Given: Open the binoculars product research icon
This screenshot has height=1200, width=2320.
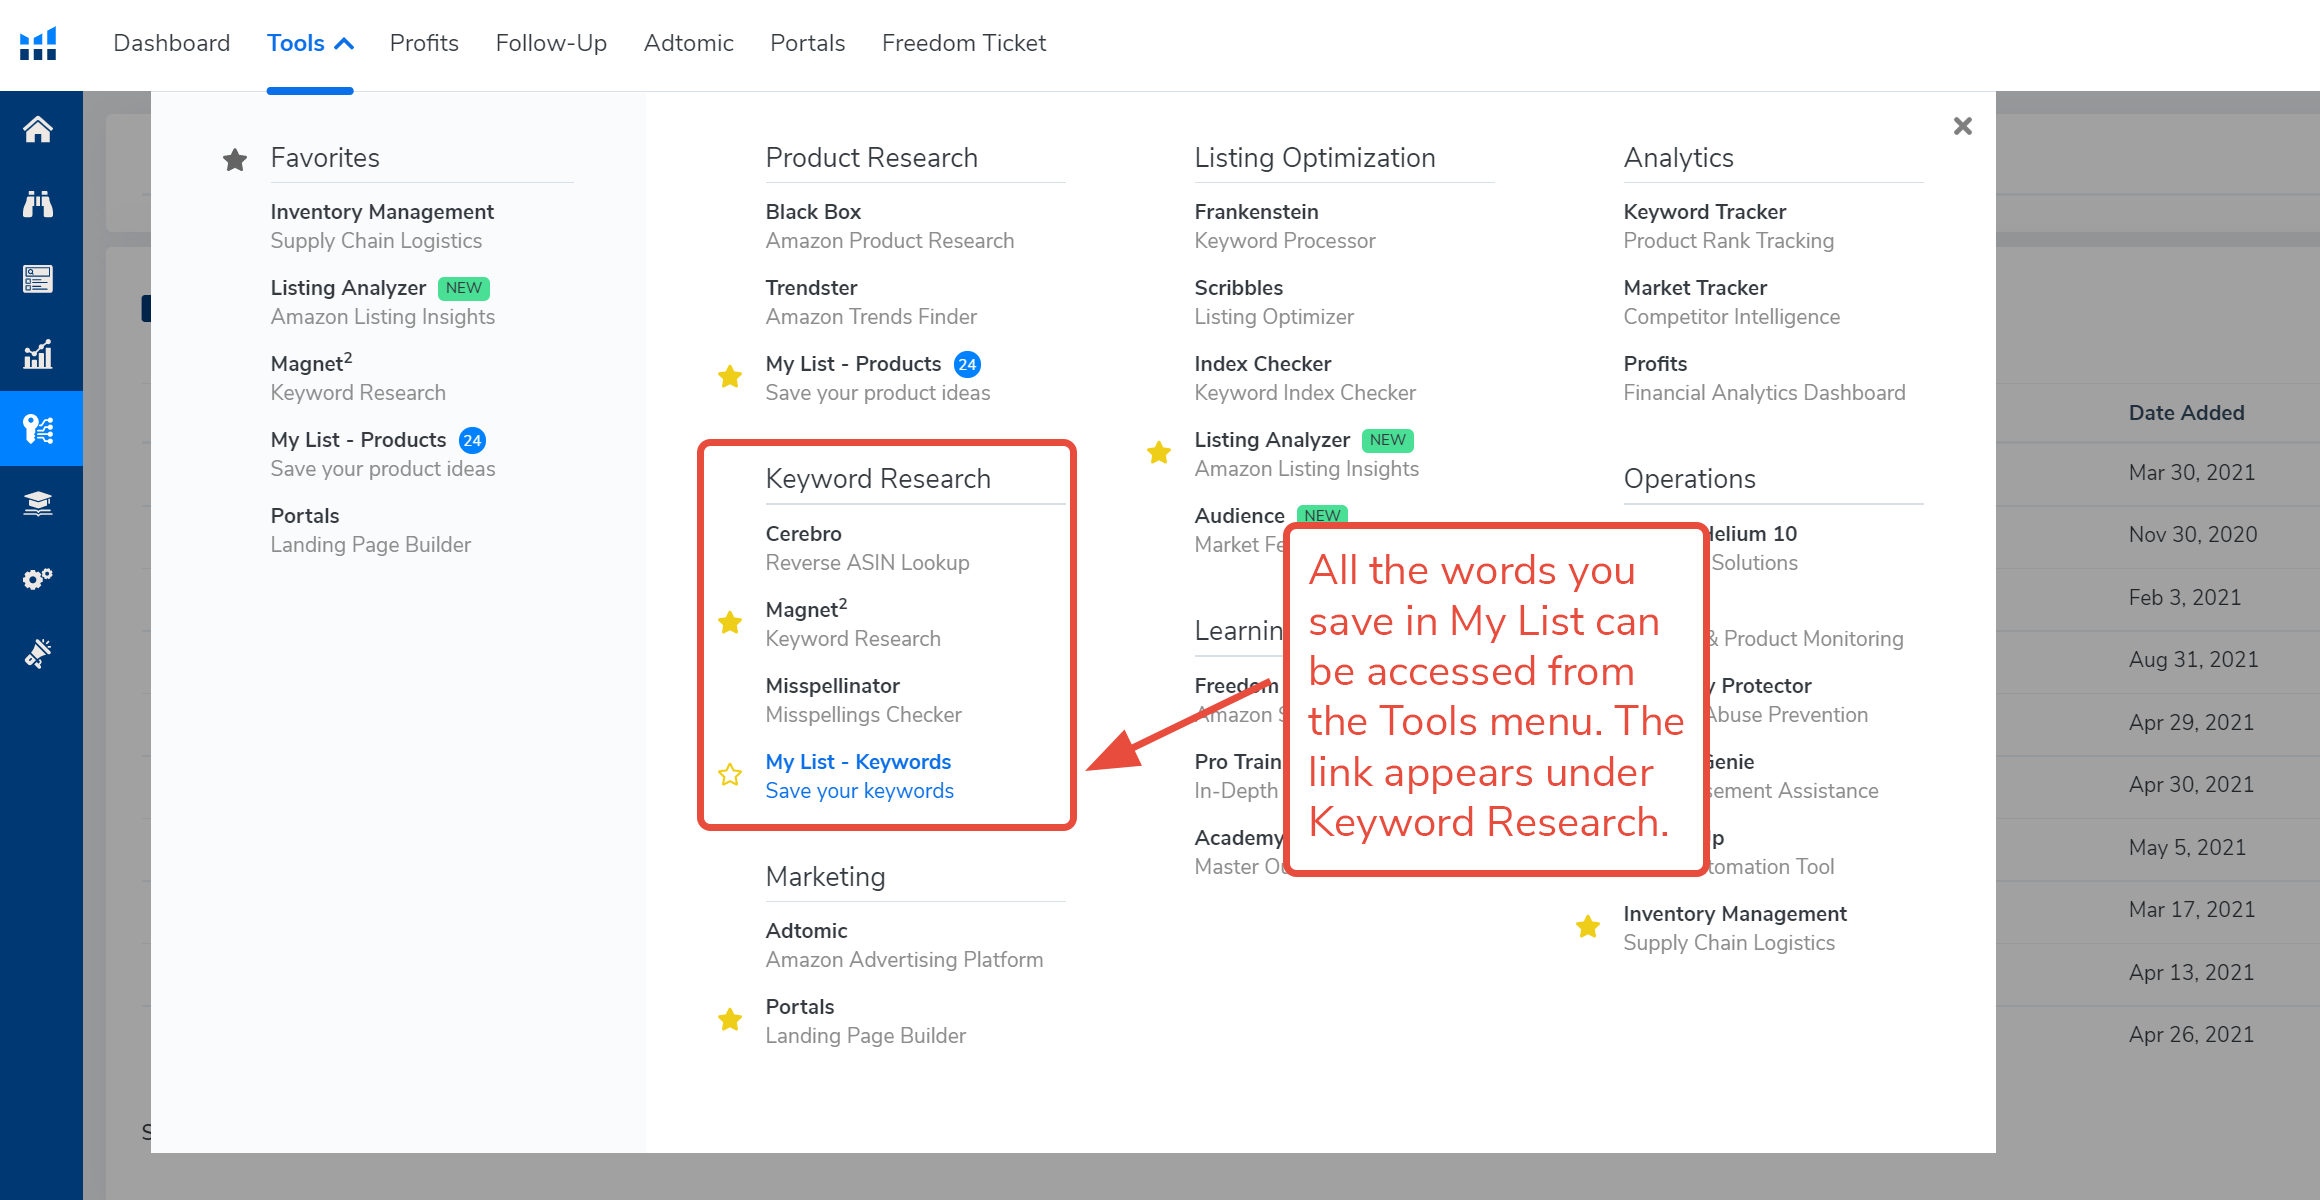Looking at the screenshot, I should [38, 204].
